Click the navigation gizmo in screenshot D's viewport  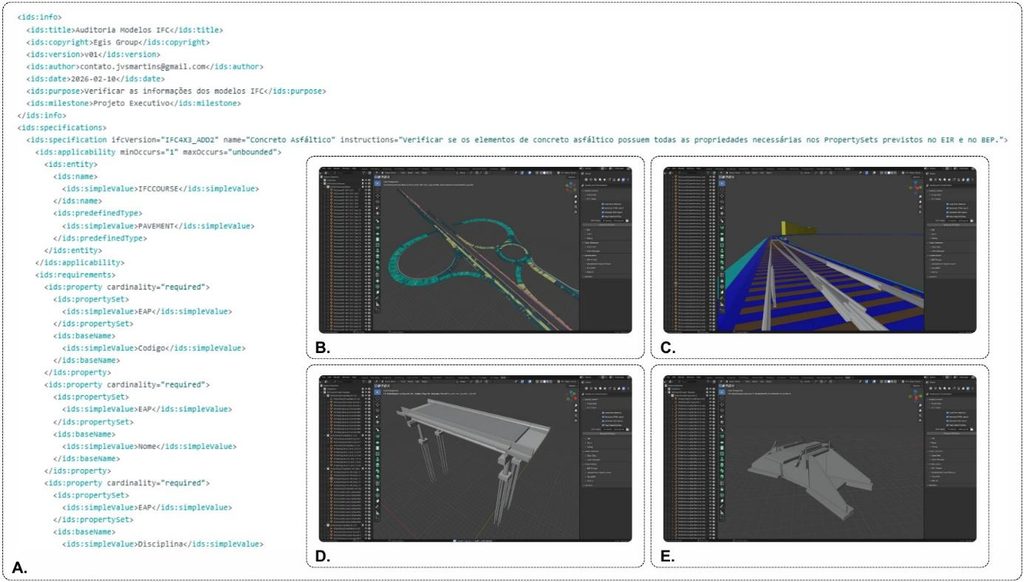(570, 394)
